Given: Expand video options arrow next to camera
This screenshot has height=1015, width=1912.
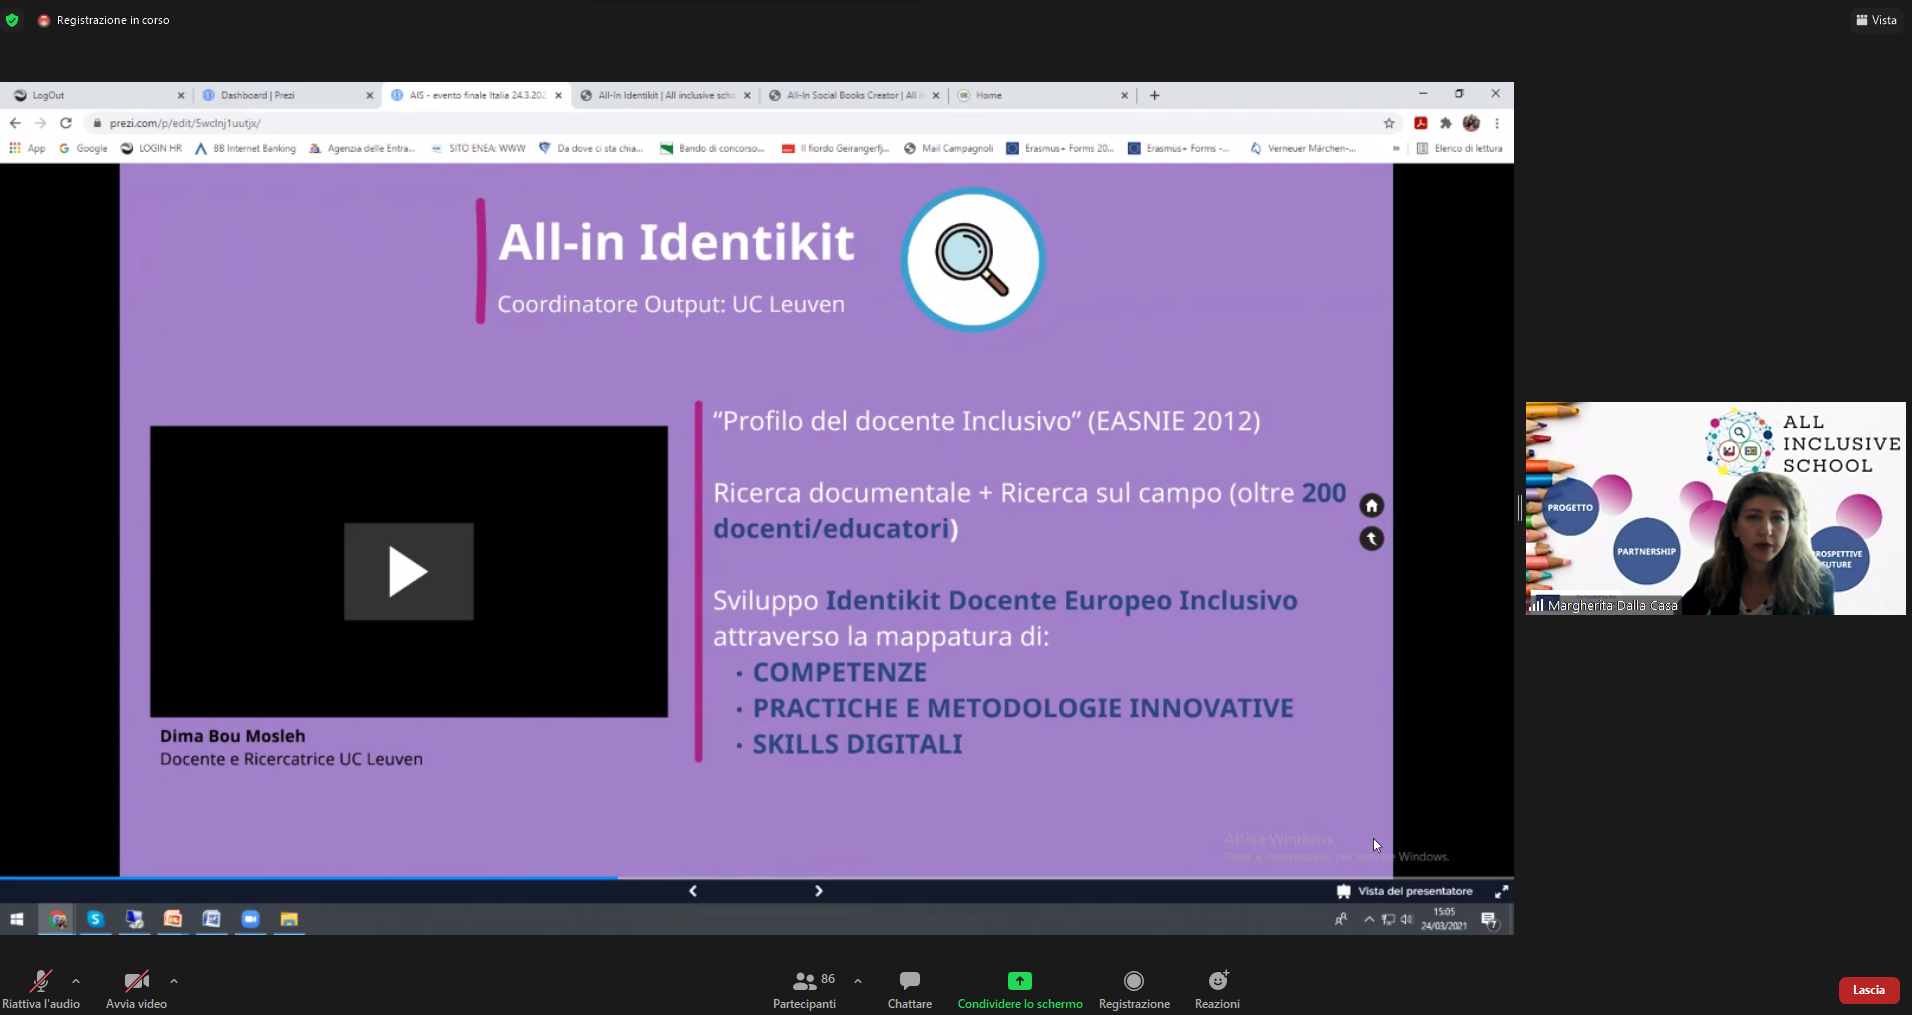Looking at the screenshot, I should [x=174, y=981].
